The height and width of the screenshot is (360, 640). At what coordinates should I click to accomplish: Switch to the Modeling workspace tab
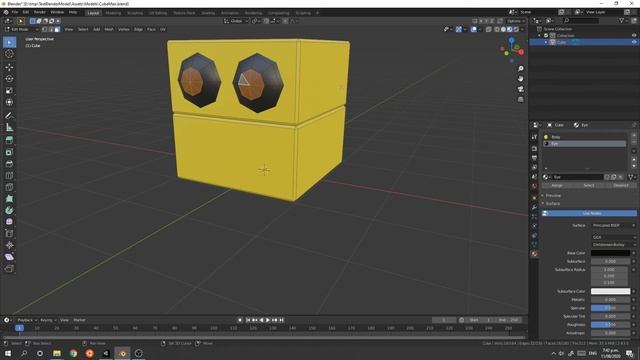tap(113, 13)
